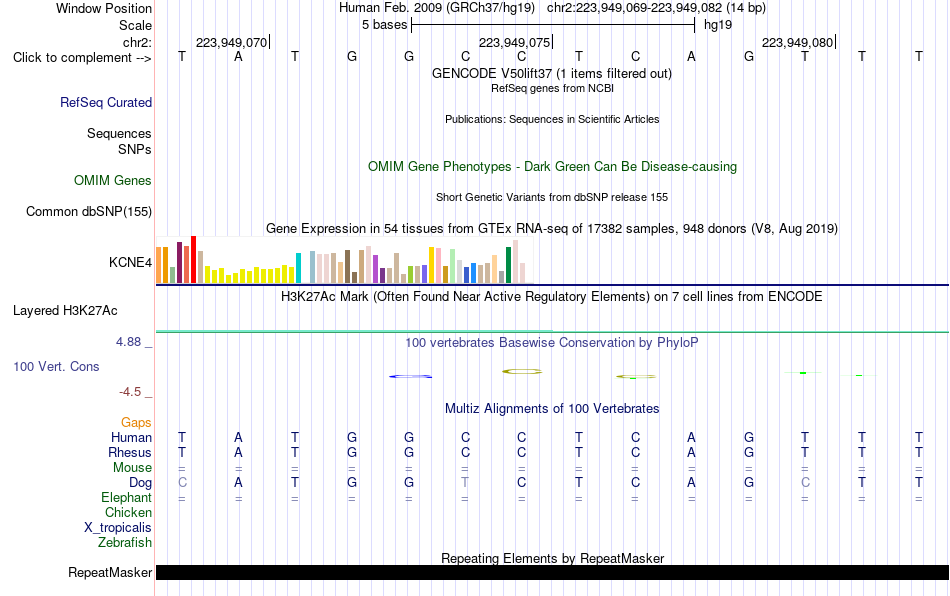950x596 pixels.
Task: Select the Publications Sequences in Scientific Articles title
Action: [x=552, y=119]
